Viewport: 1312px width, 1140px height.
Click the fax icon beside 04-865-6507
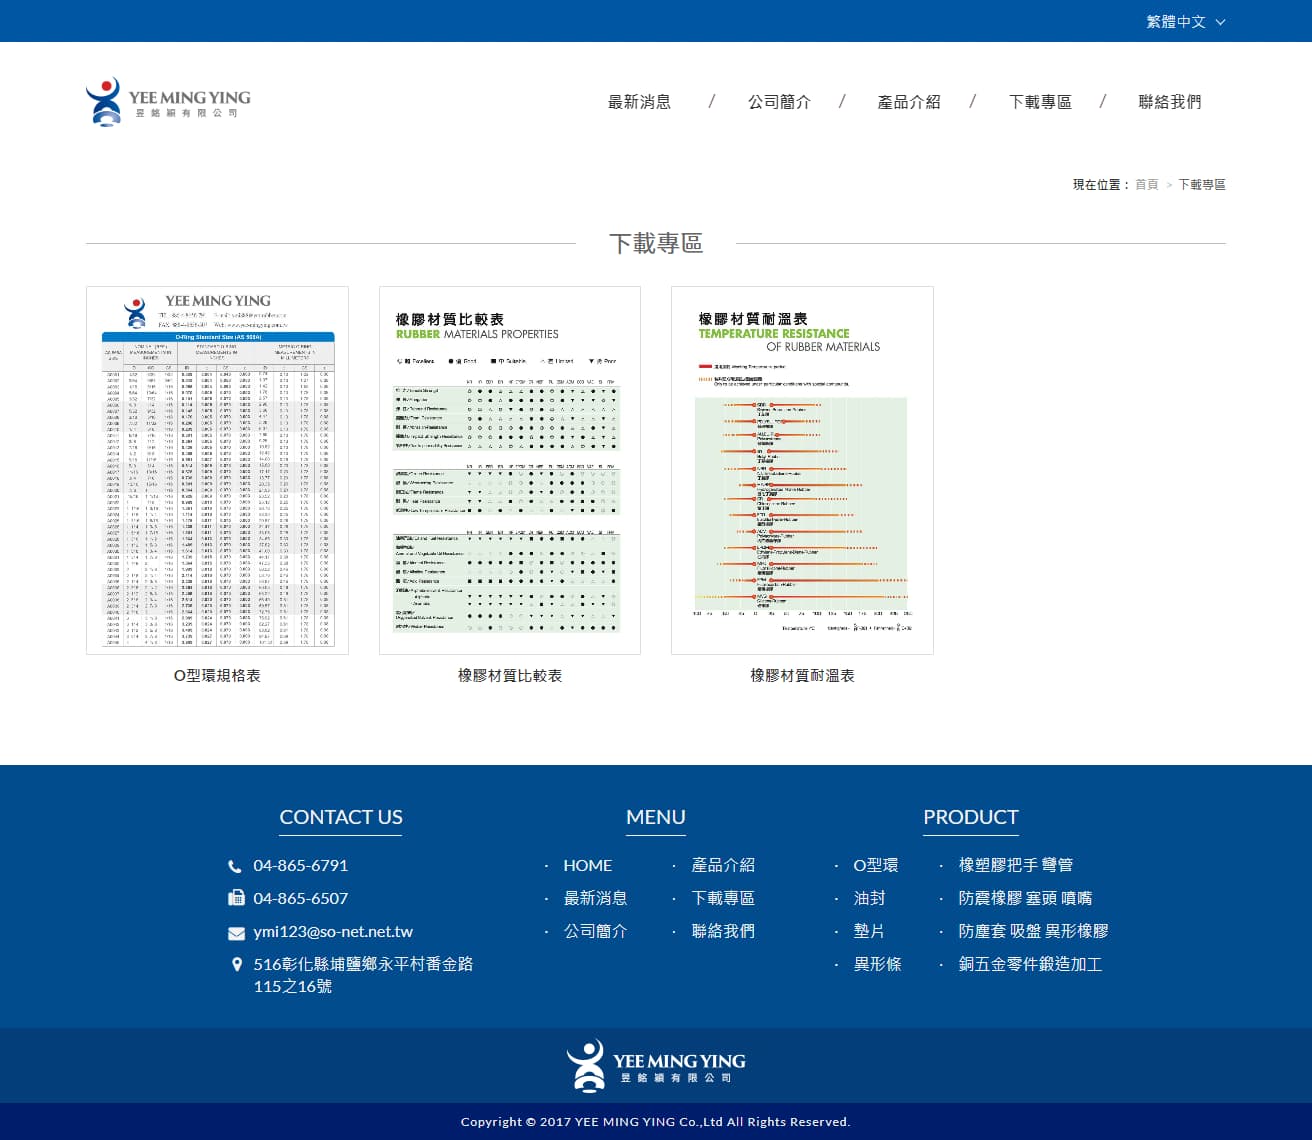[236, 898]
